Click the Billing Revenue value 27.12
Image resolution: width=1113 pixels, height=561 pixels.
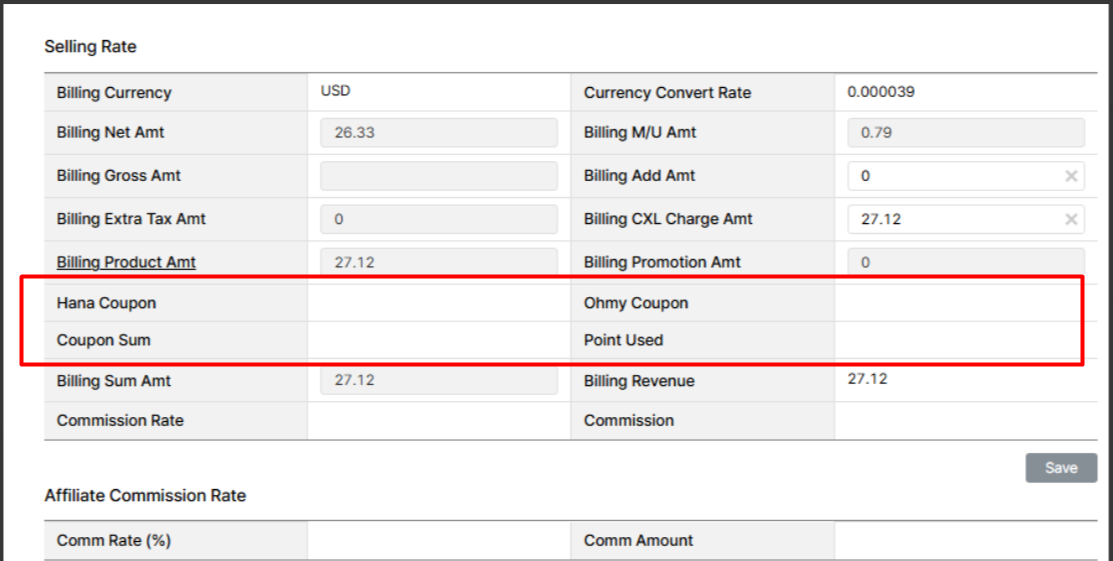[867, 379]
